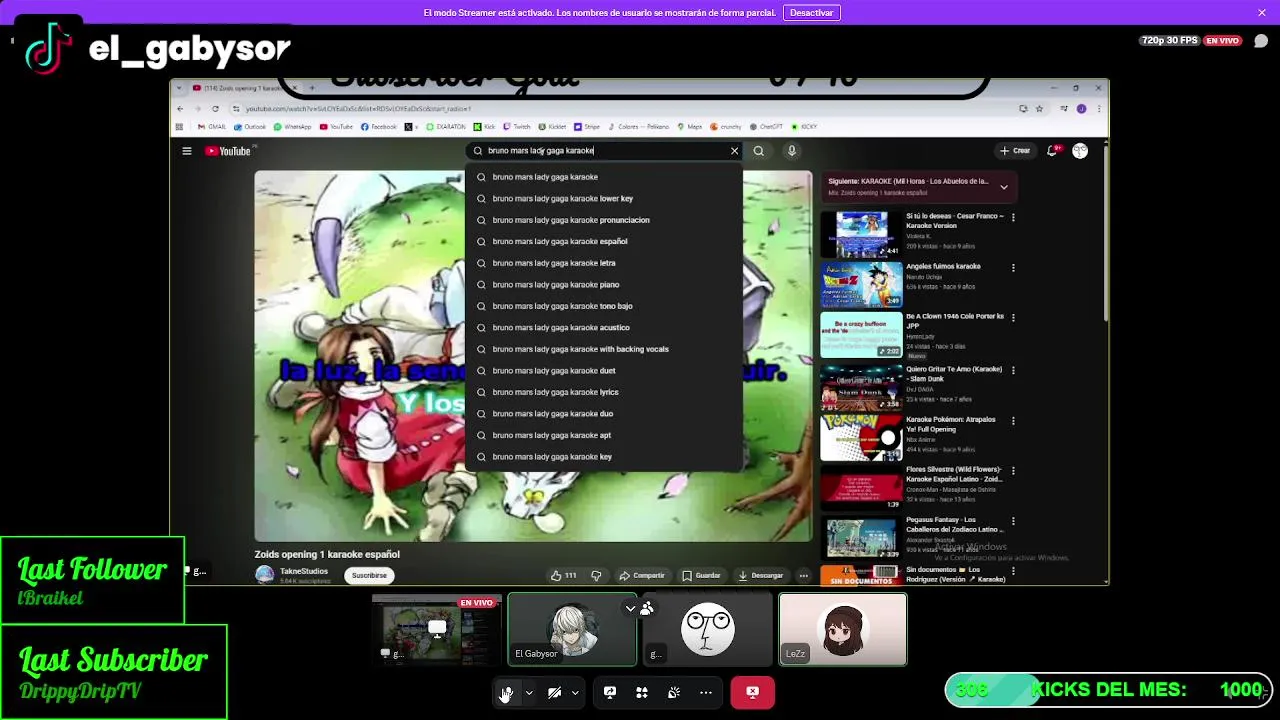Open more options for 'Quiero Gritar Te Amo'
Image resolution: width=1280 pixels, height=720 pixels.
[1013, 370]
